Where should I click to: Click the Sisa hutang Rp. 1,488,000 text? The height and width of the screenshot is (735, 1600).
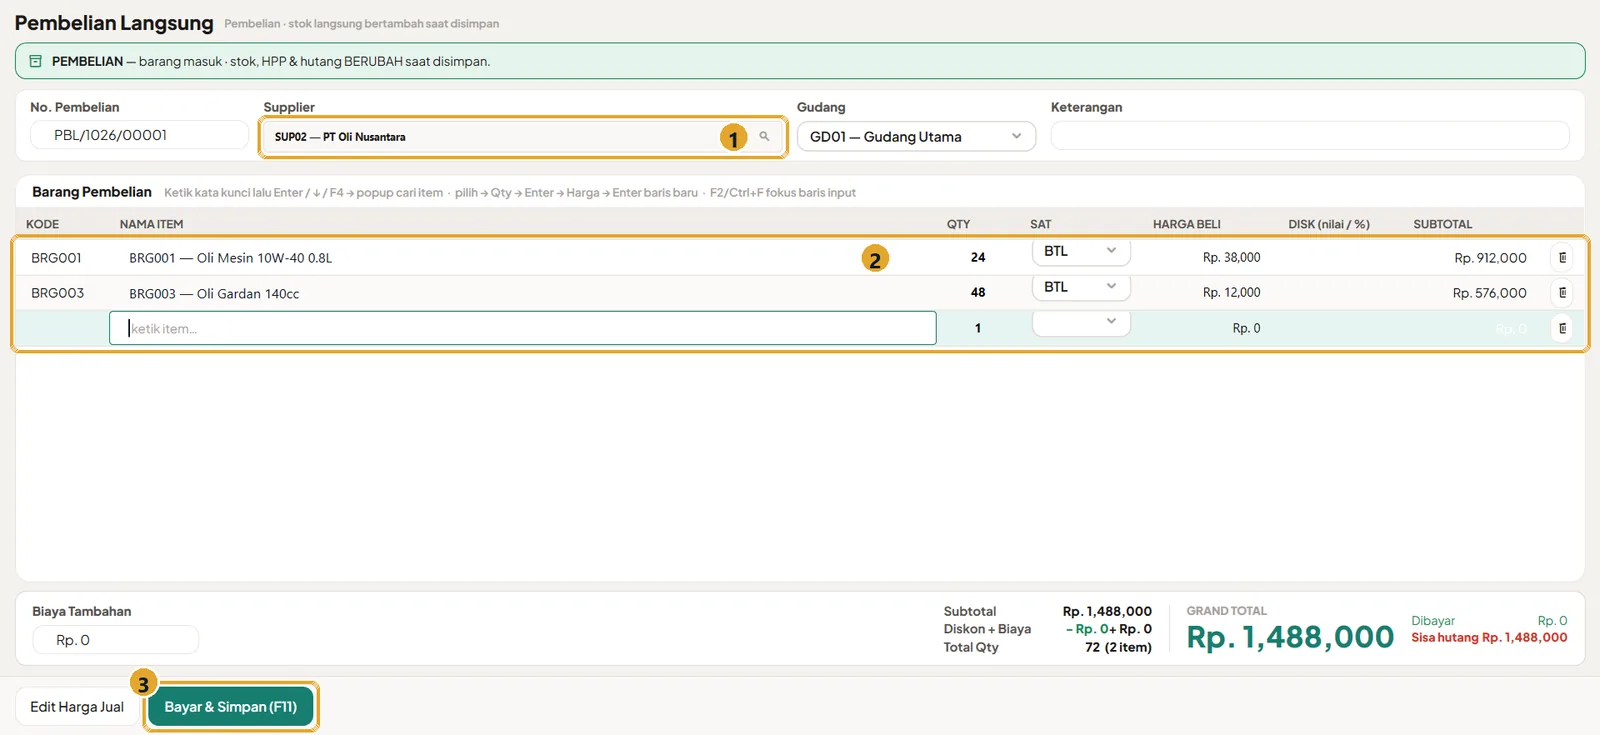pos(1489,638)
